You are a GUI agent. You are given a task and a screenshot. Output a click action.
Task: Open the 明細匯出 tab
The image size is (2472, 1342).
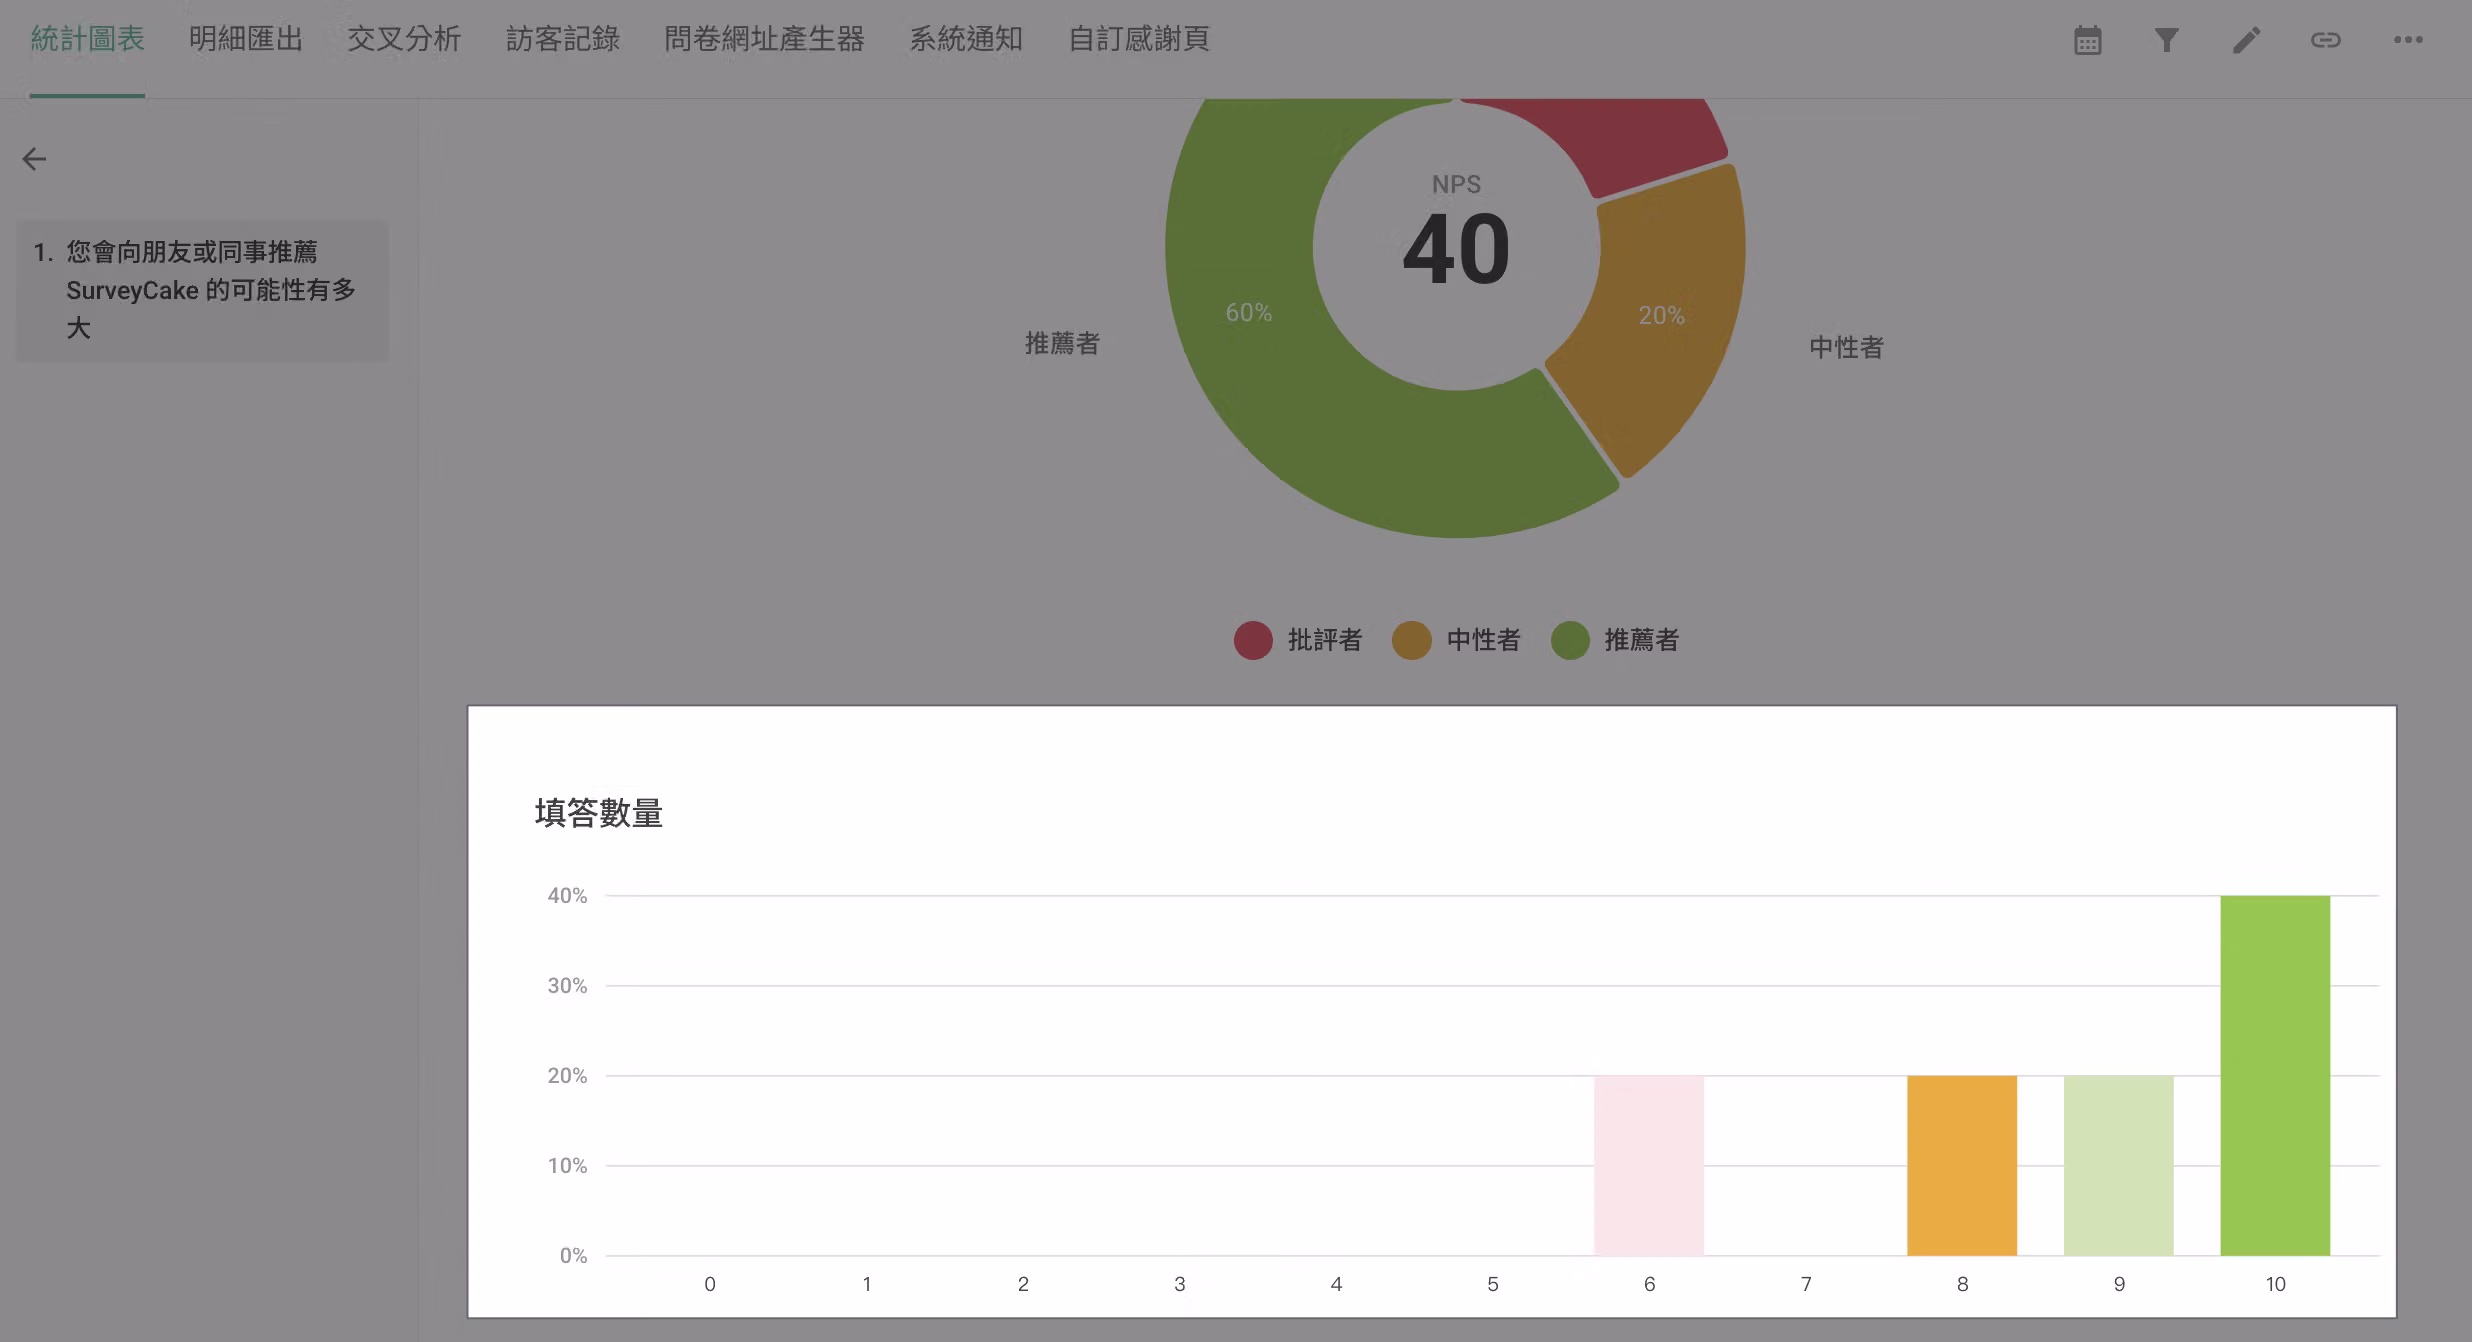(246, 40)
